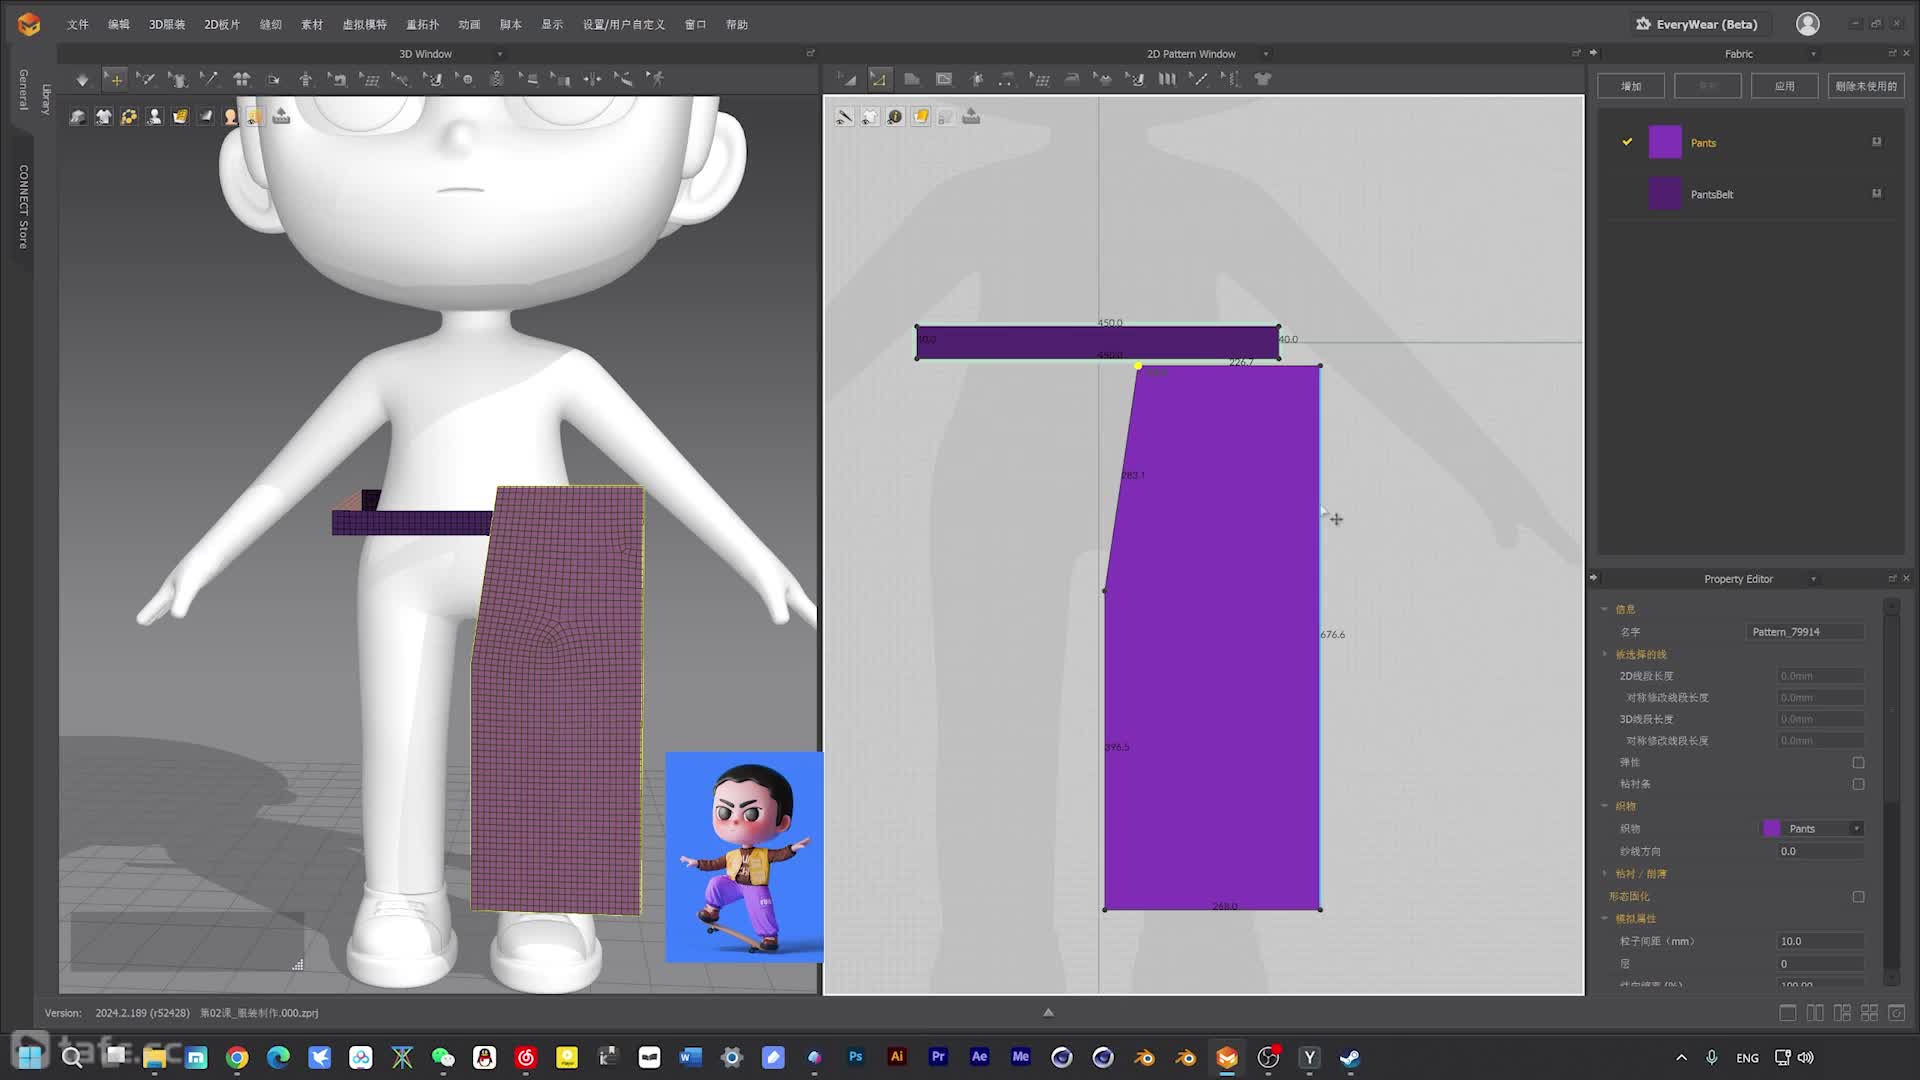Click the Pants fabric purple color swatch
The height and width of the screenshot is (1080, 1920).
click(x=1665, y=142)
